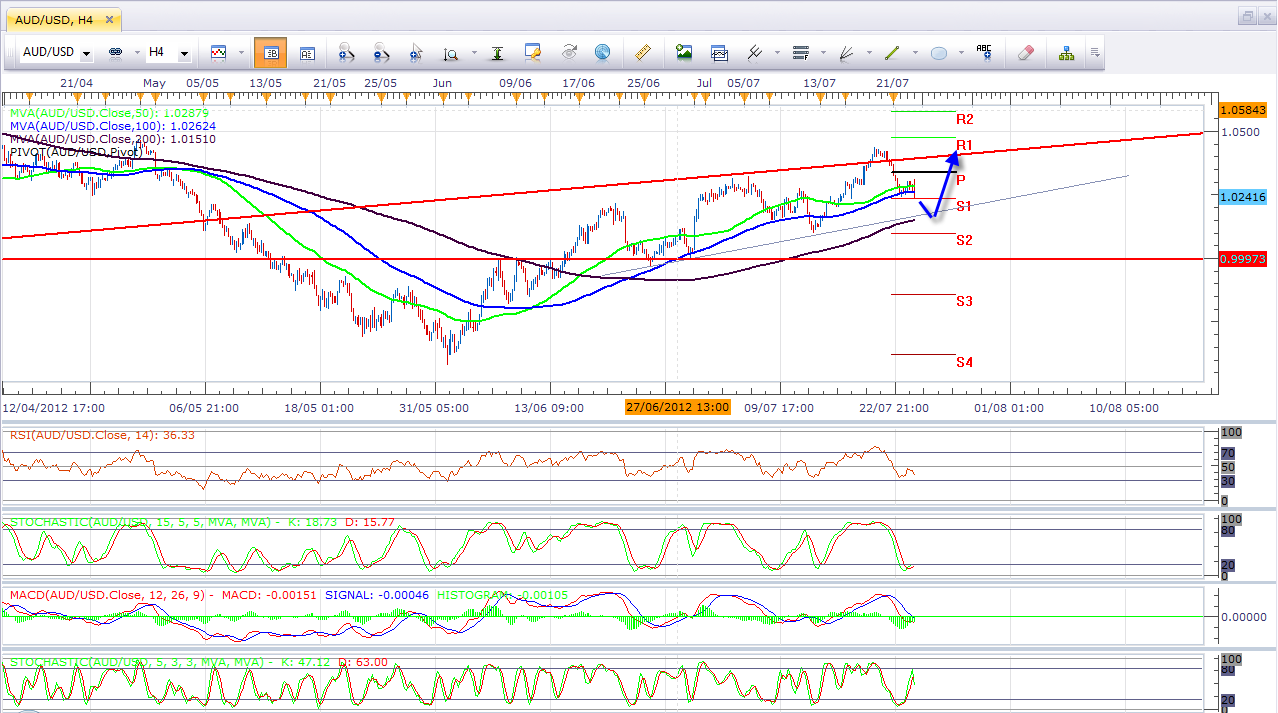Click the restore window icon top right
This screenshot has height=713, width=1278.
point(1247,16)
